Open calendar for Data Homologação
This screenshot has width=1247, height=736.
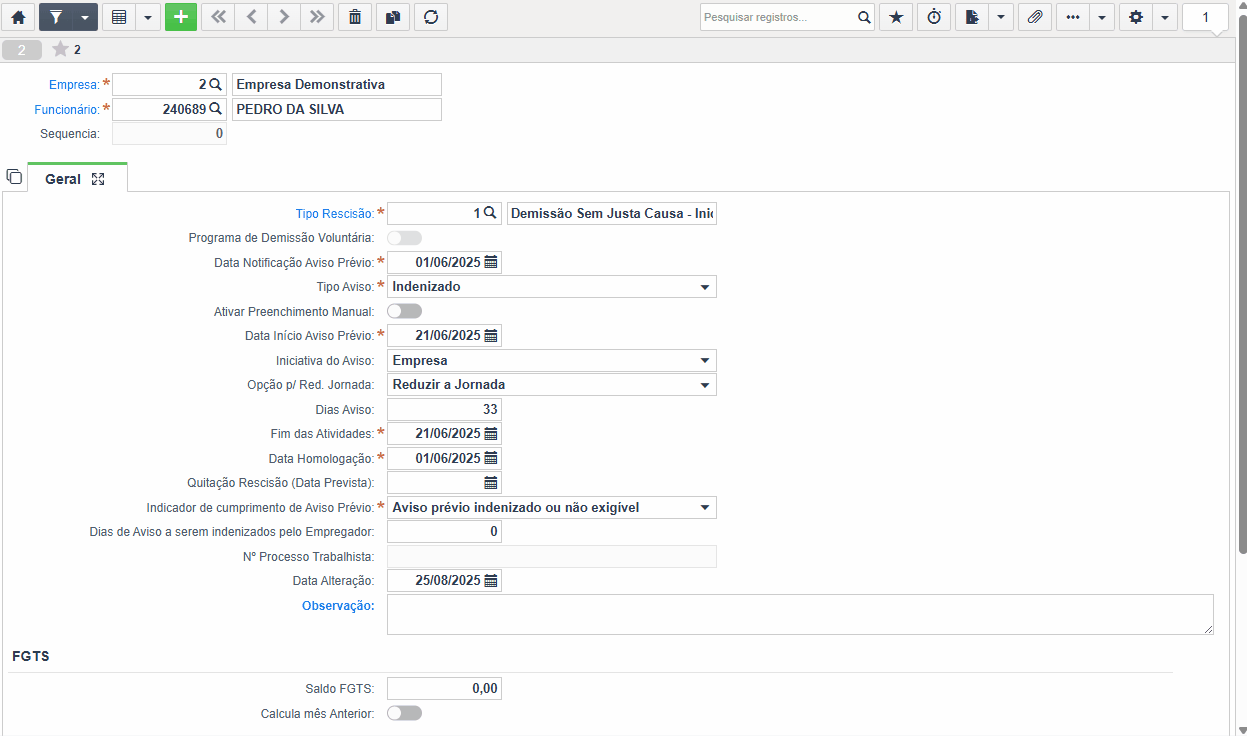(x=491, y=459)
